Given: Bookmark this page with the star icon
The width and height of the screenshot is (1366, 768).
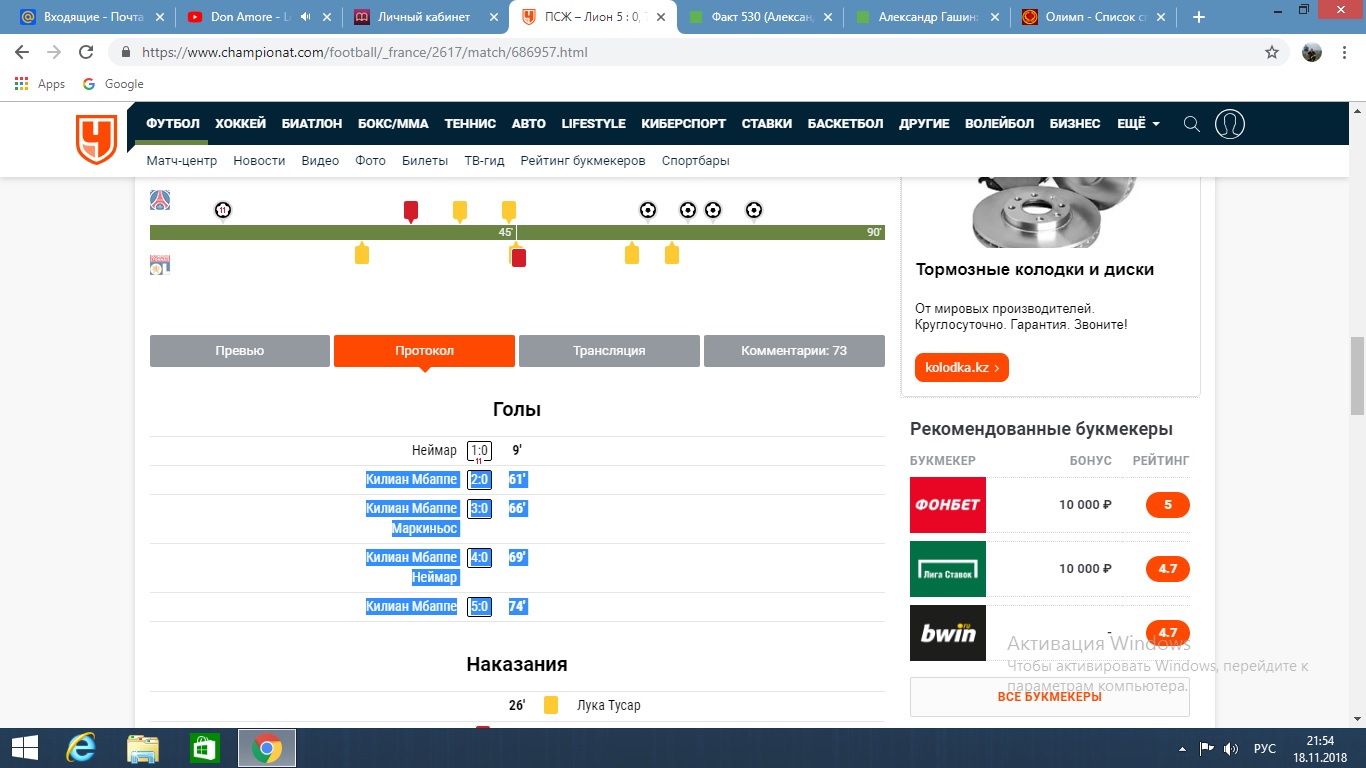Looking at the screenshot, I should click(x=1272, y=52).
